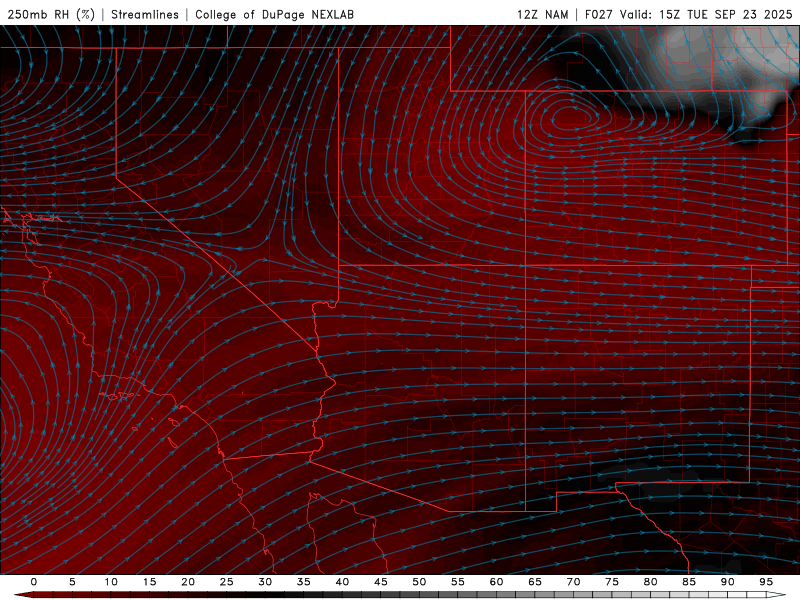Click the 65 label on the color bar
The height and width of the screenshot is (600, 800).
(x=535, y=582)
